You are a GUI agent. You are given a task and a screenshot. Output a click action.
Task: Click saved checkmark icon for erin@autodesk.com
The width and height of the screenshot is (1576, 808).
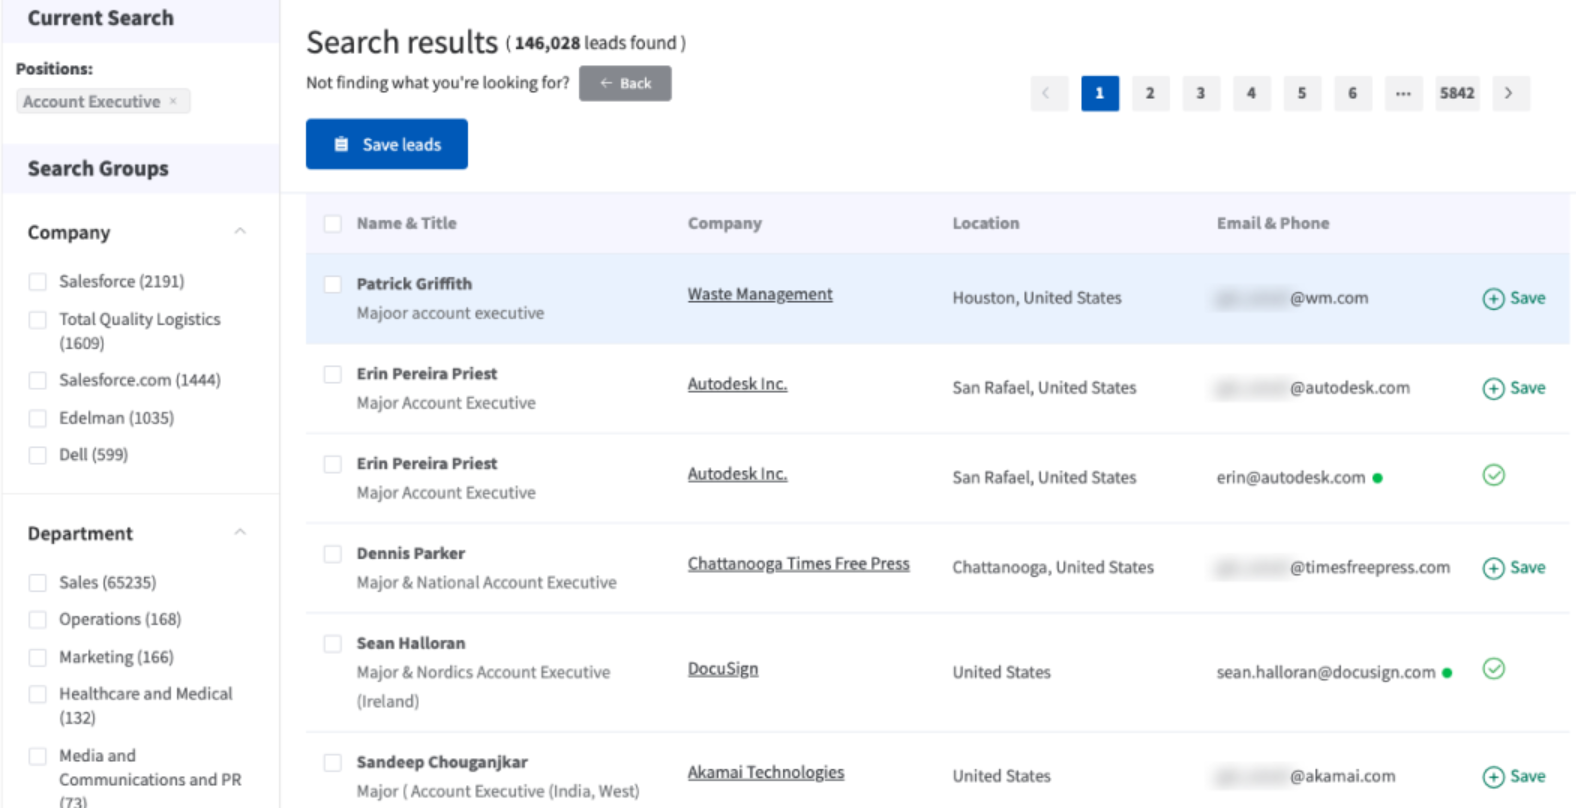coord(1493,475)
